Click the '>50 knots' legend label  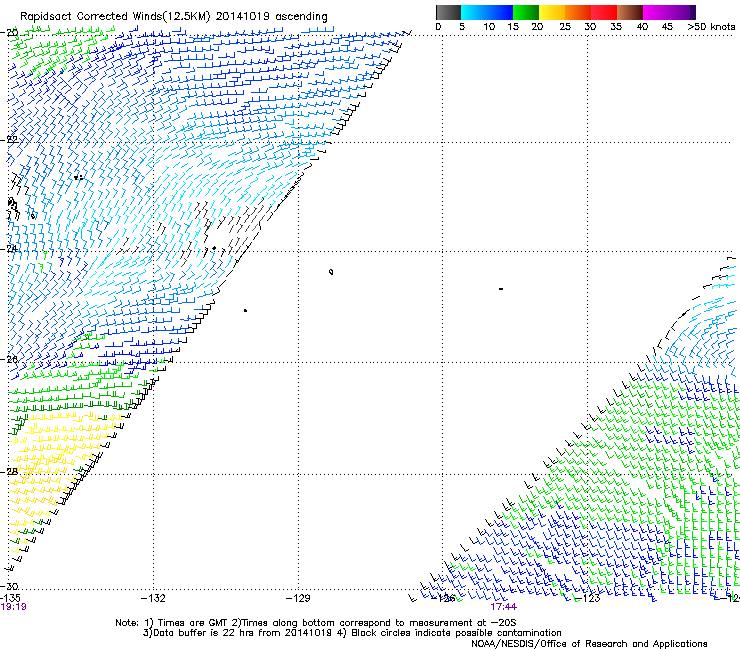(711, 27)
